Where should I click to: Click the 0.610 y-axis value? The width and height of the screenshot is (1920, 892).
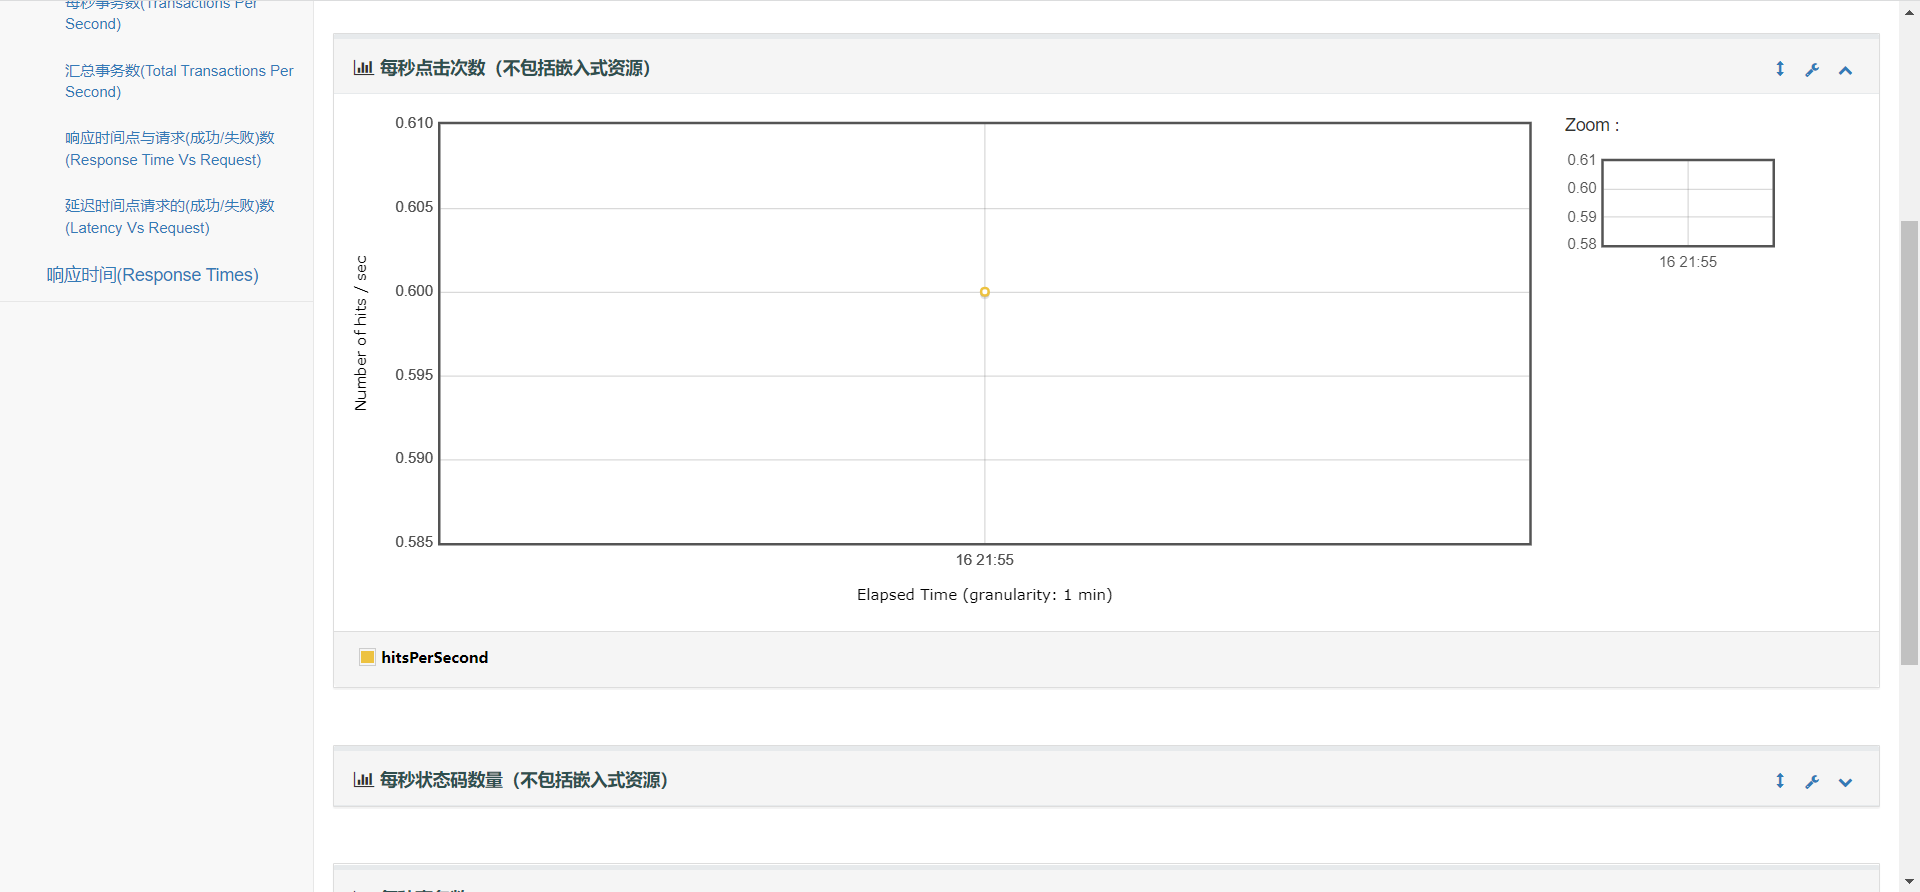pos(414,123)
